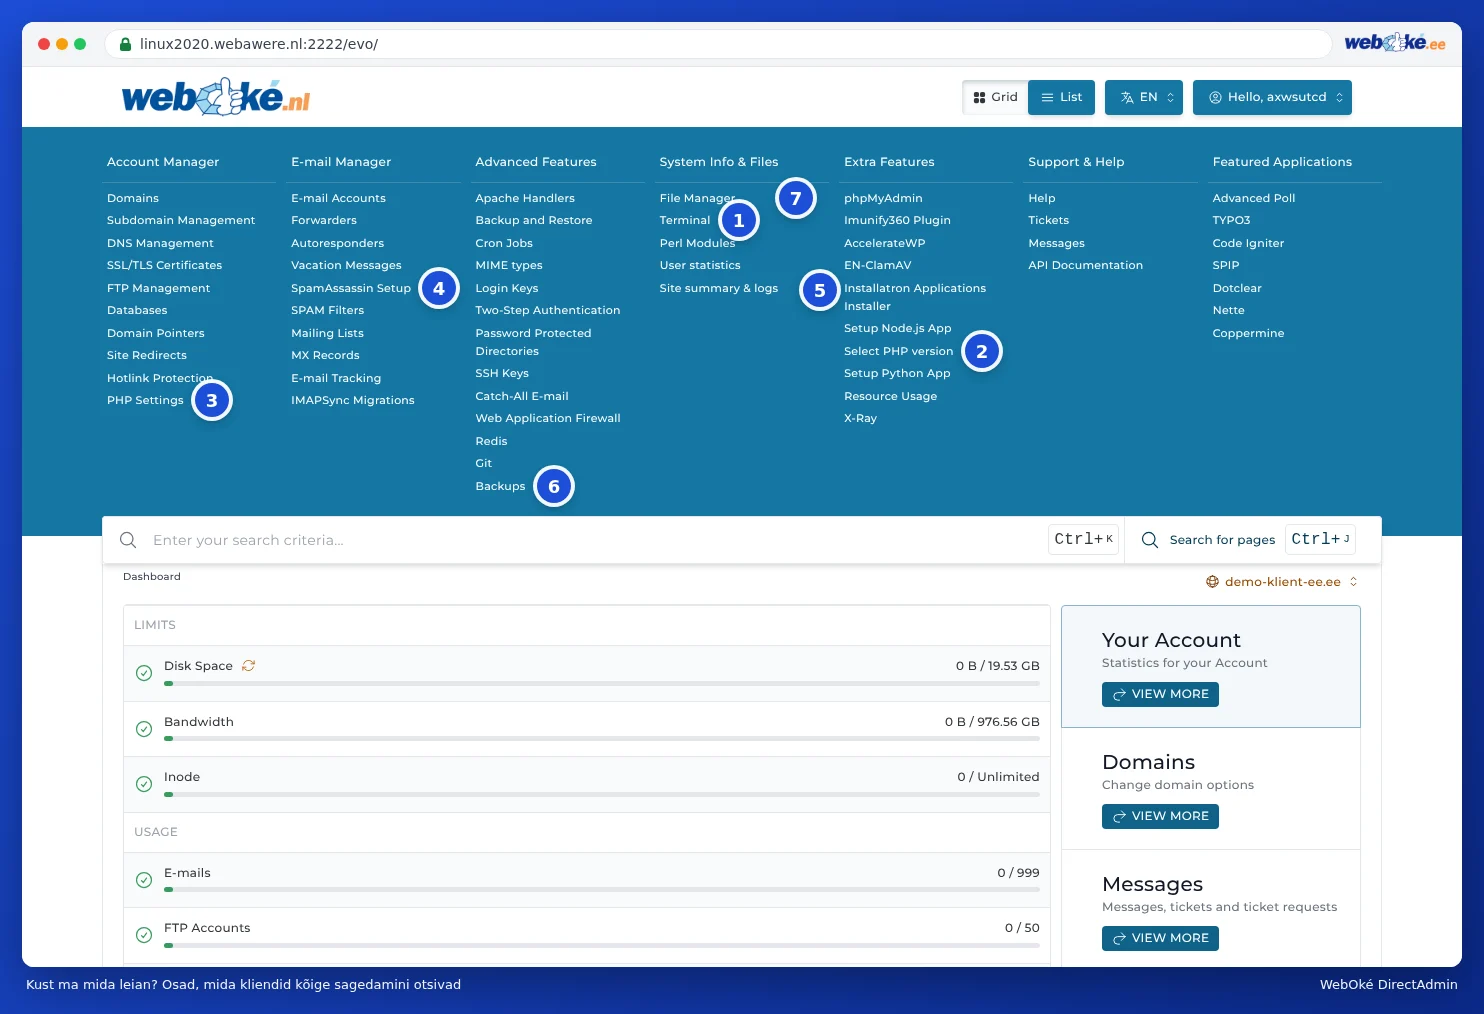
Task: Open SpamAssassin Setup link
Action: [x=351, y=288]
